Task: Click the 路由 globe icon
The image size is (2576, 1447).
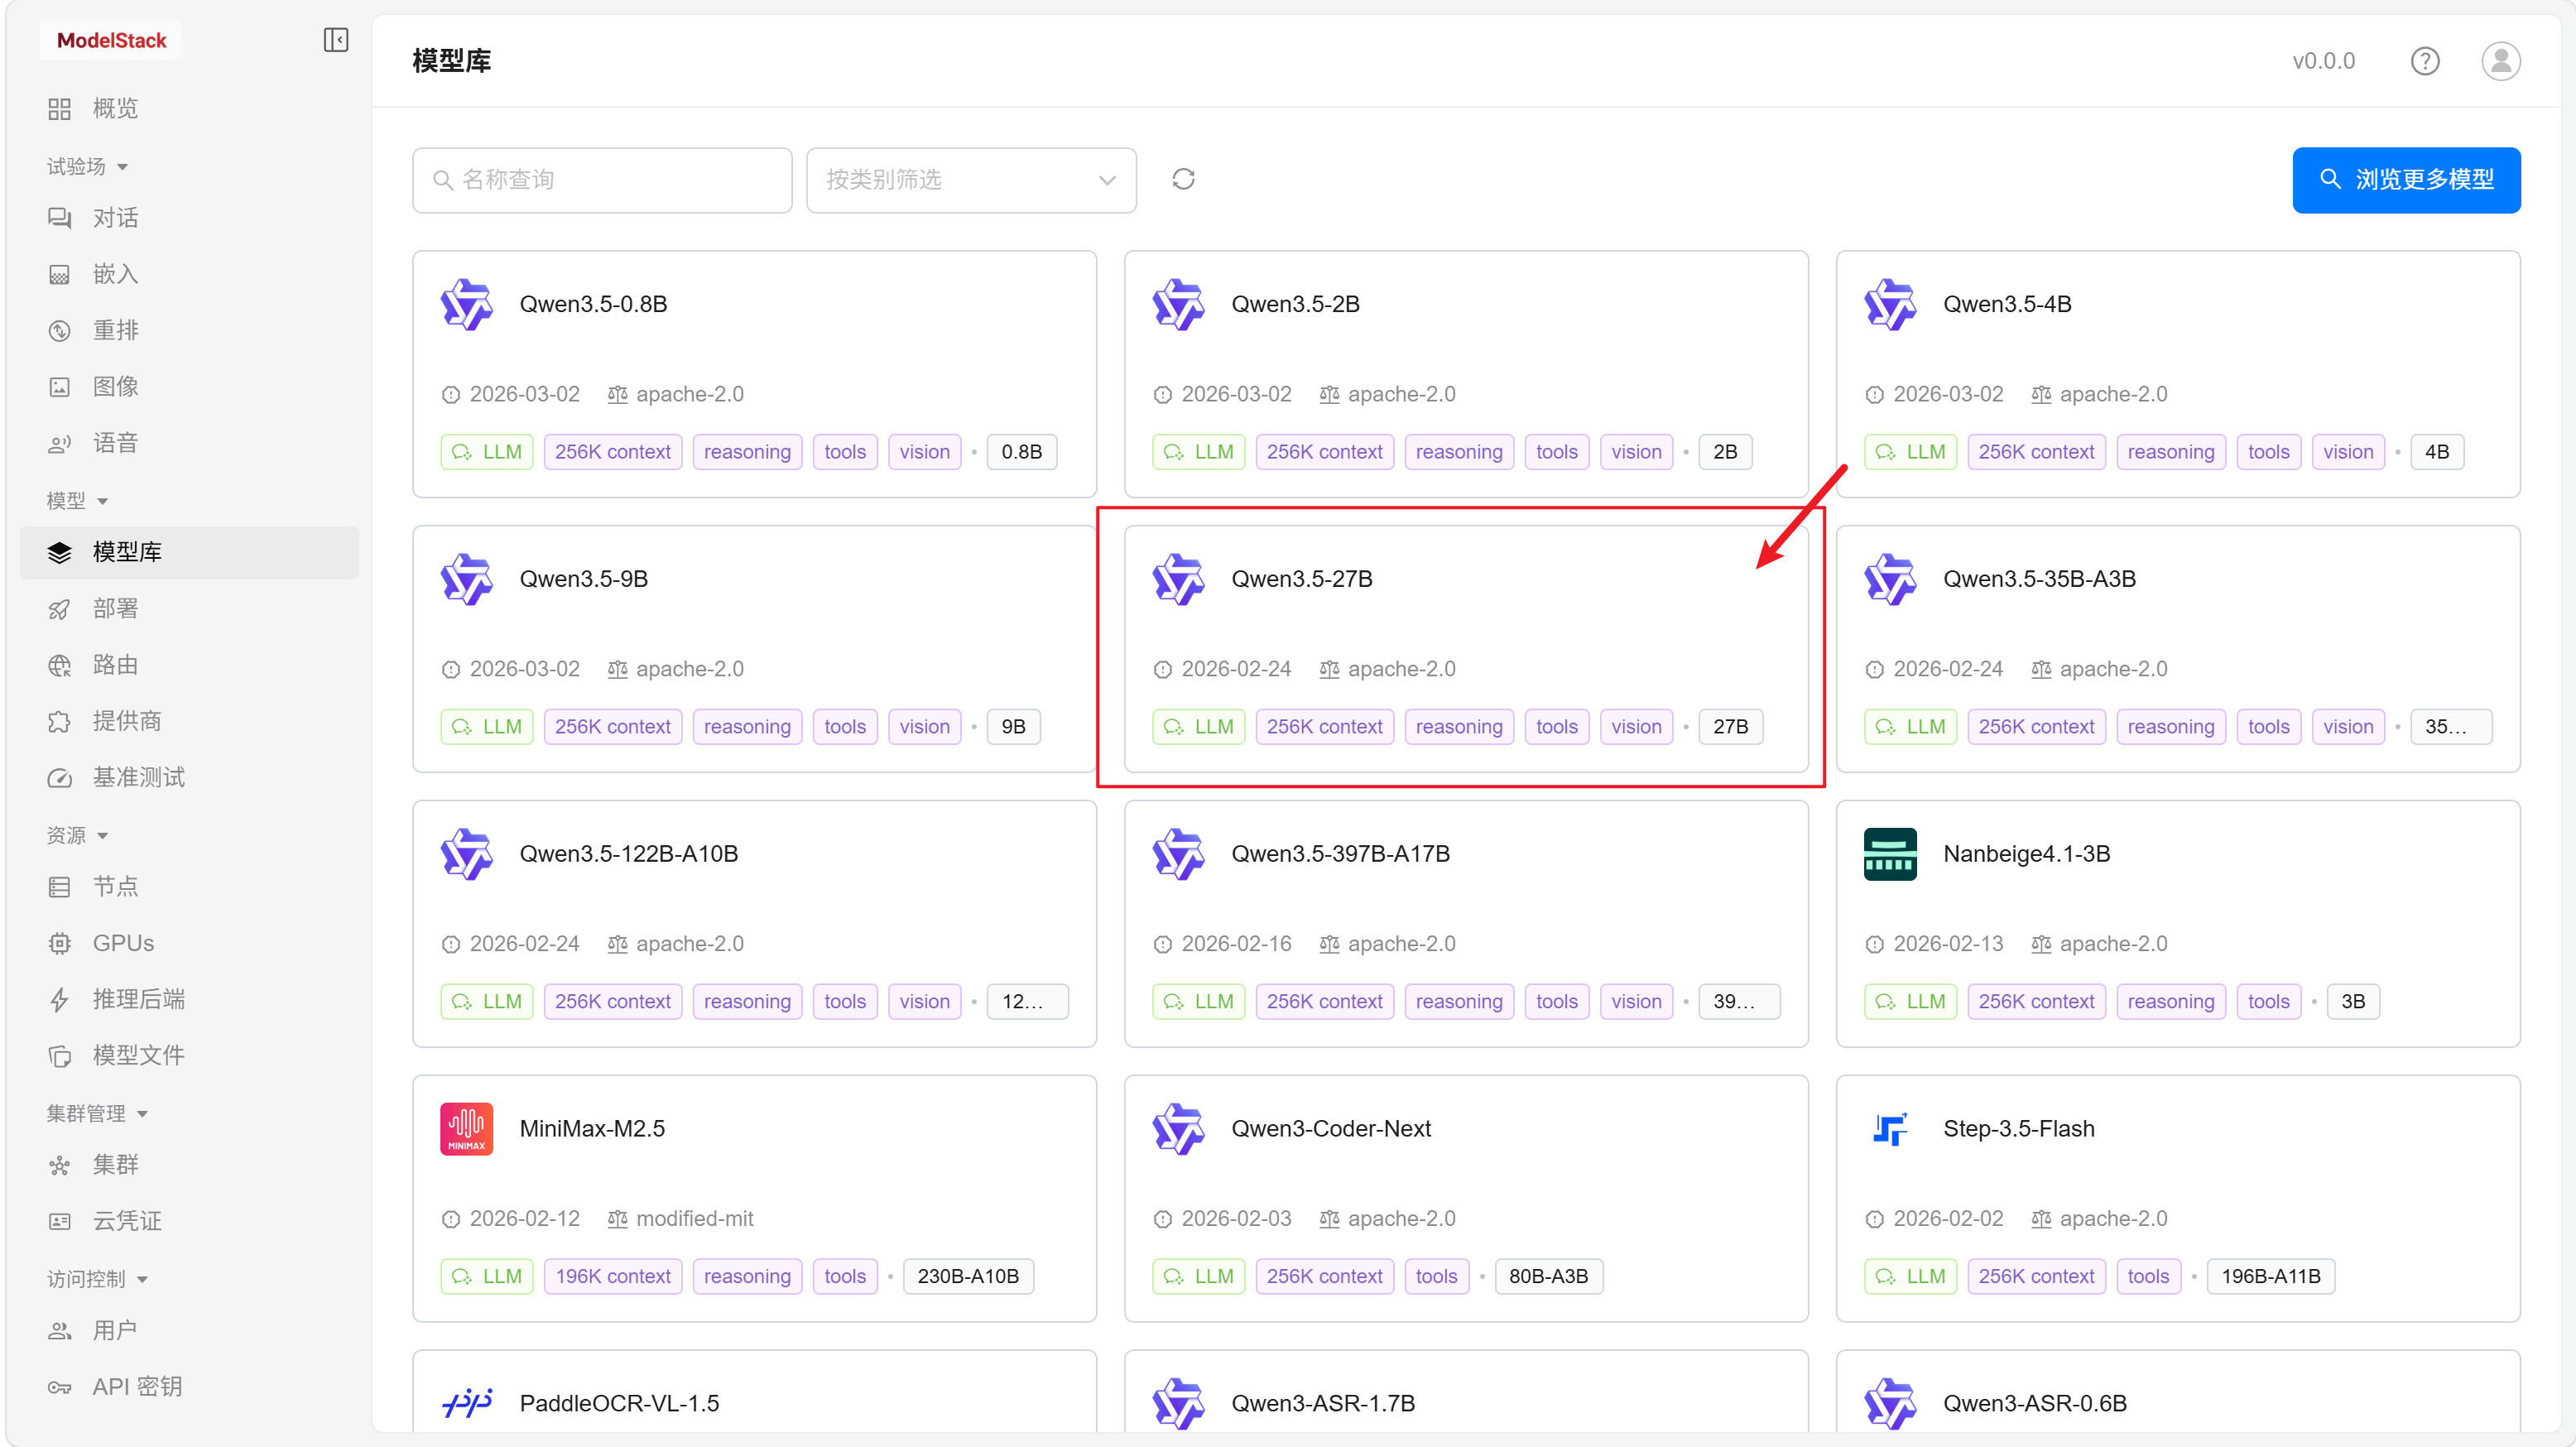Action: [60, 665]
